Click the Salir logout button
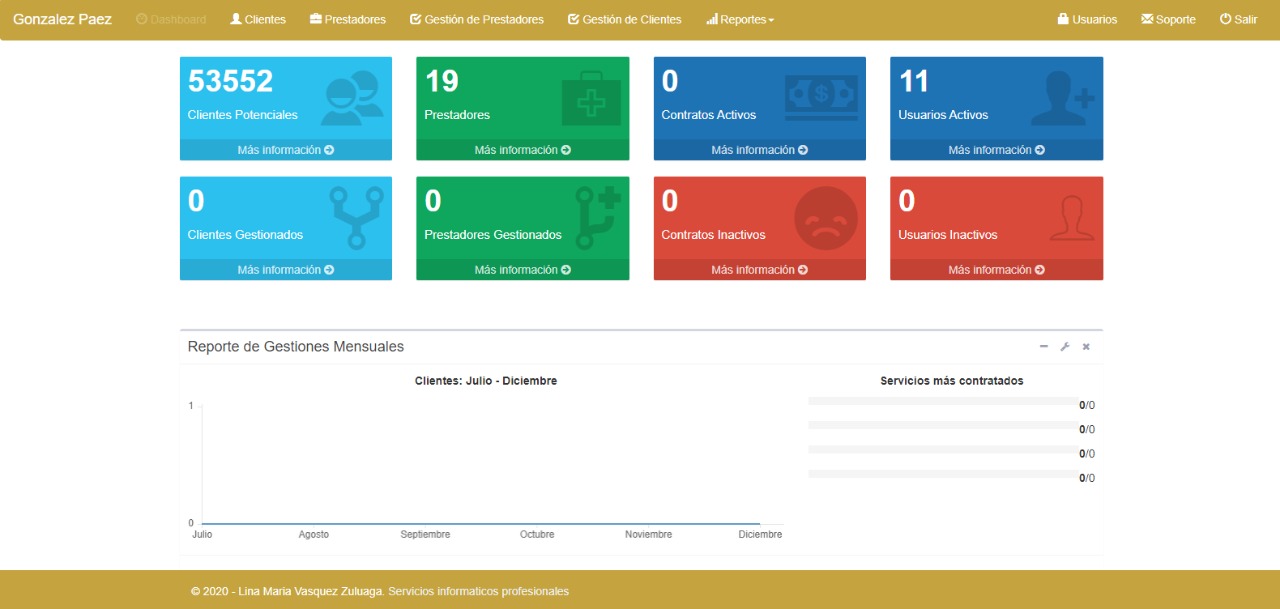This screenshot has height=609, width=1280. click(x=1238, y=20)
